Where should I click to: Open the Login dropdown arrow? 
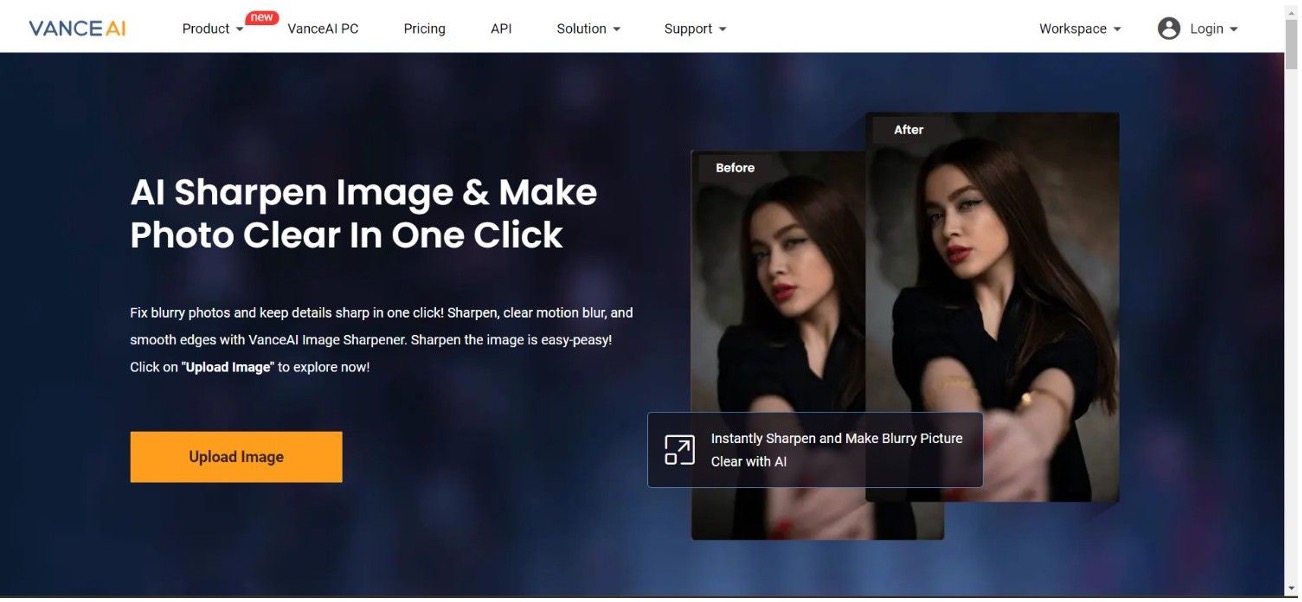coord(1234,28)
